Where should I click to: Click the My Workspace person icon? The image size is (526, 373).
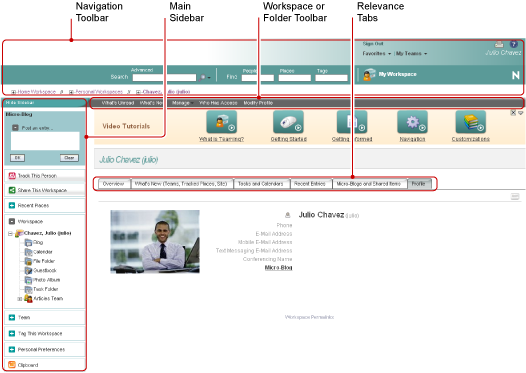click(369, 74)
